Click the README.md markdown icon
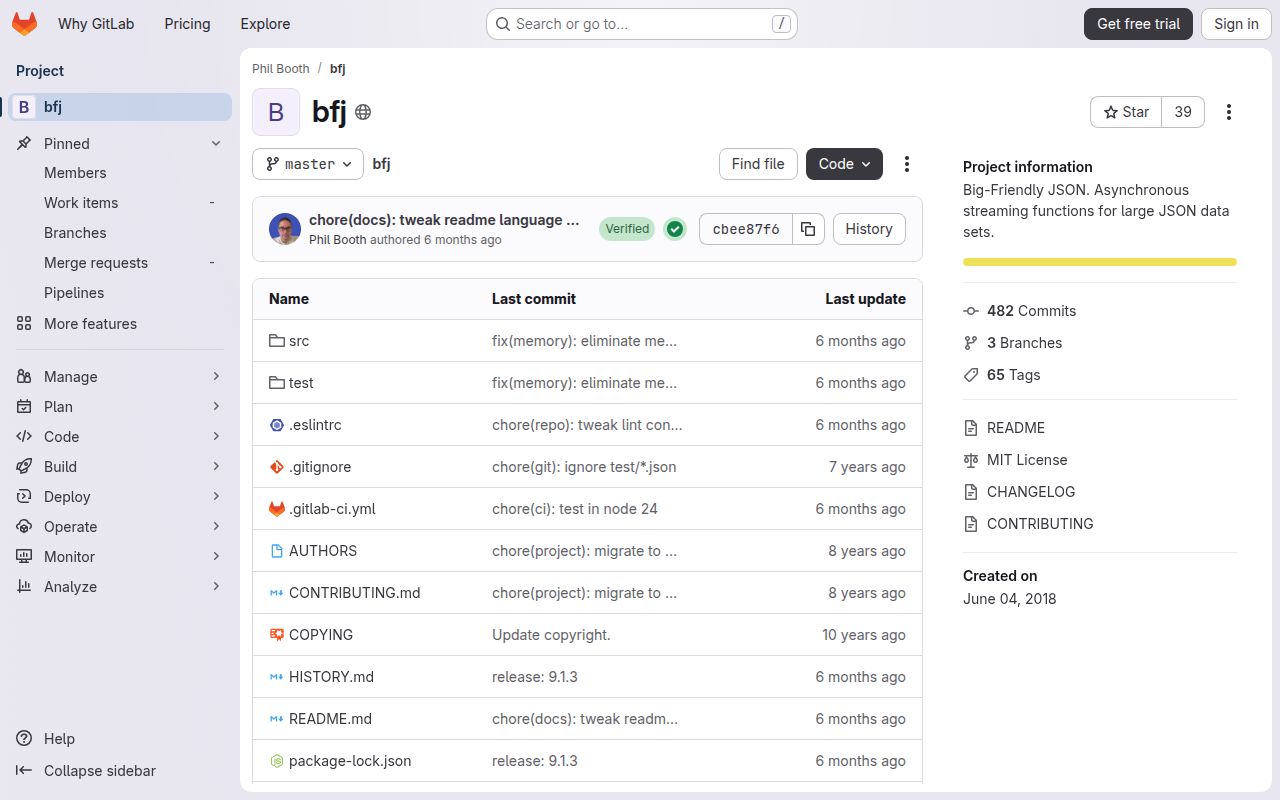1280x800 pixels. (x=277, y=719)
